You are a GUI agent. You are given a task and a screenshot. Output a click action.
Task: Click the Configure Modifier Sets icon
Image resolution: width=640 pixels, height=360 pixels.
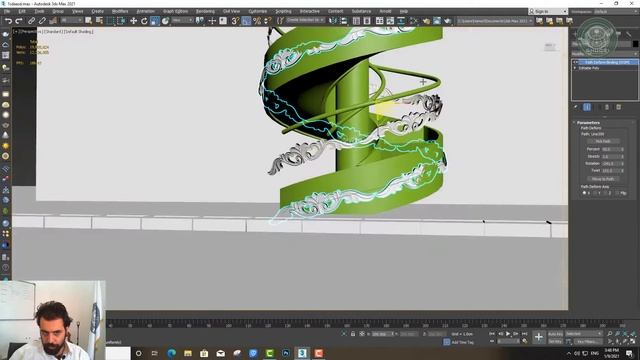619,107
